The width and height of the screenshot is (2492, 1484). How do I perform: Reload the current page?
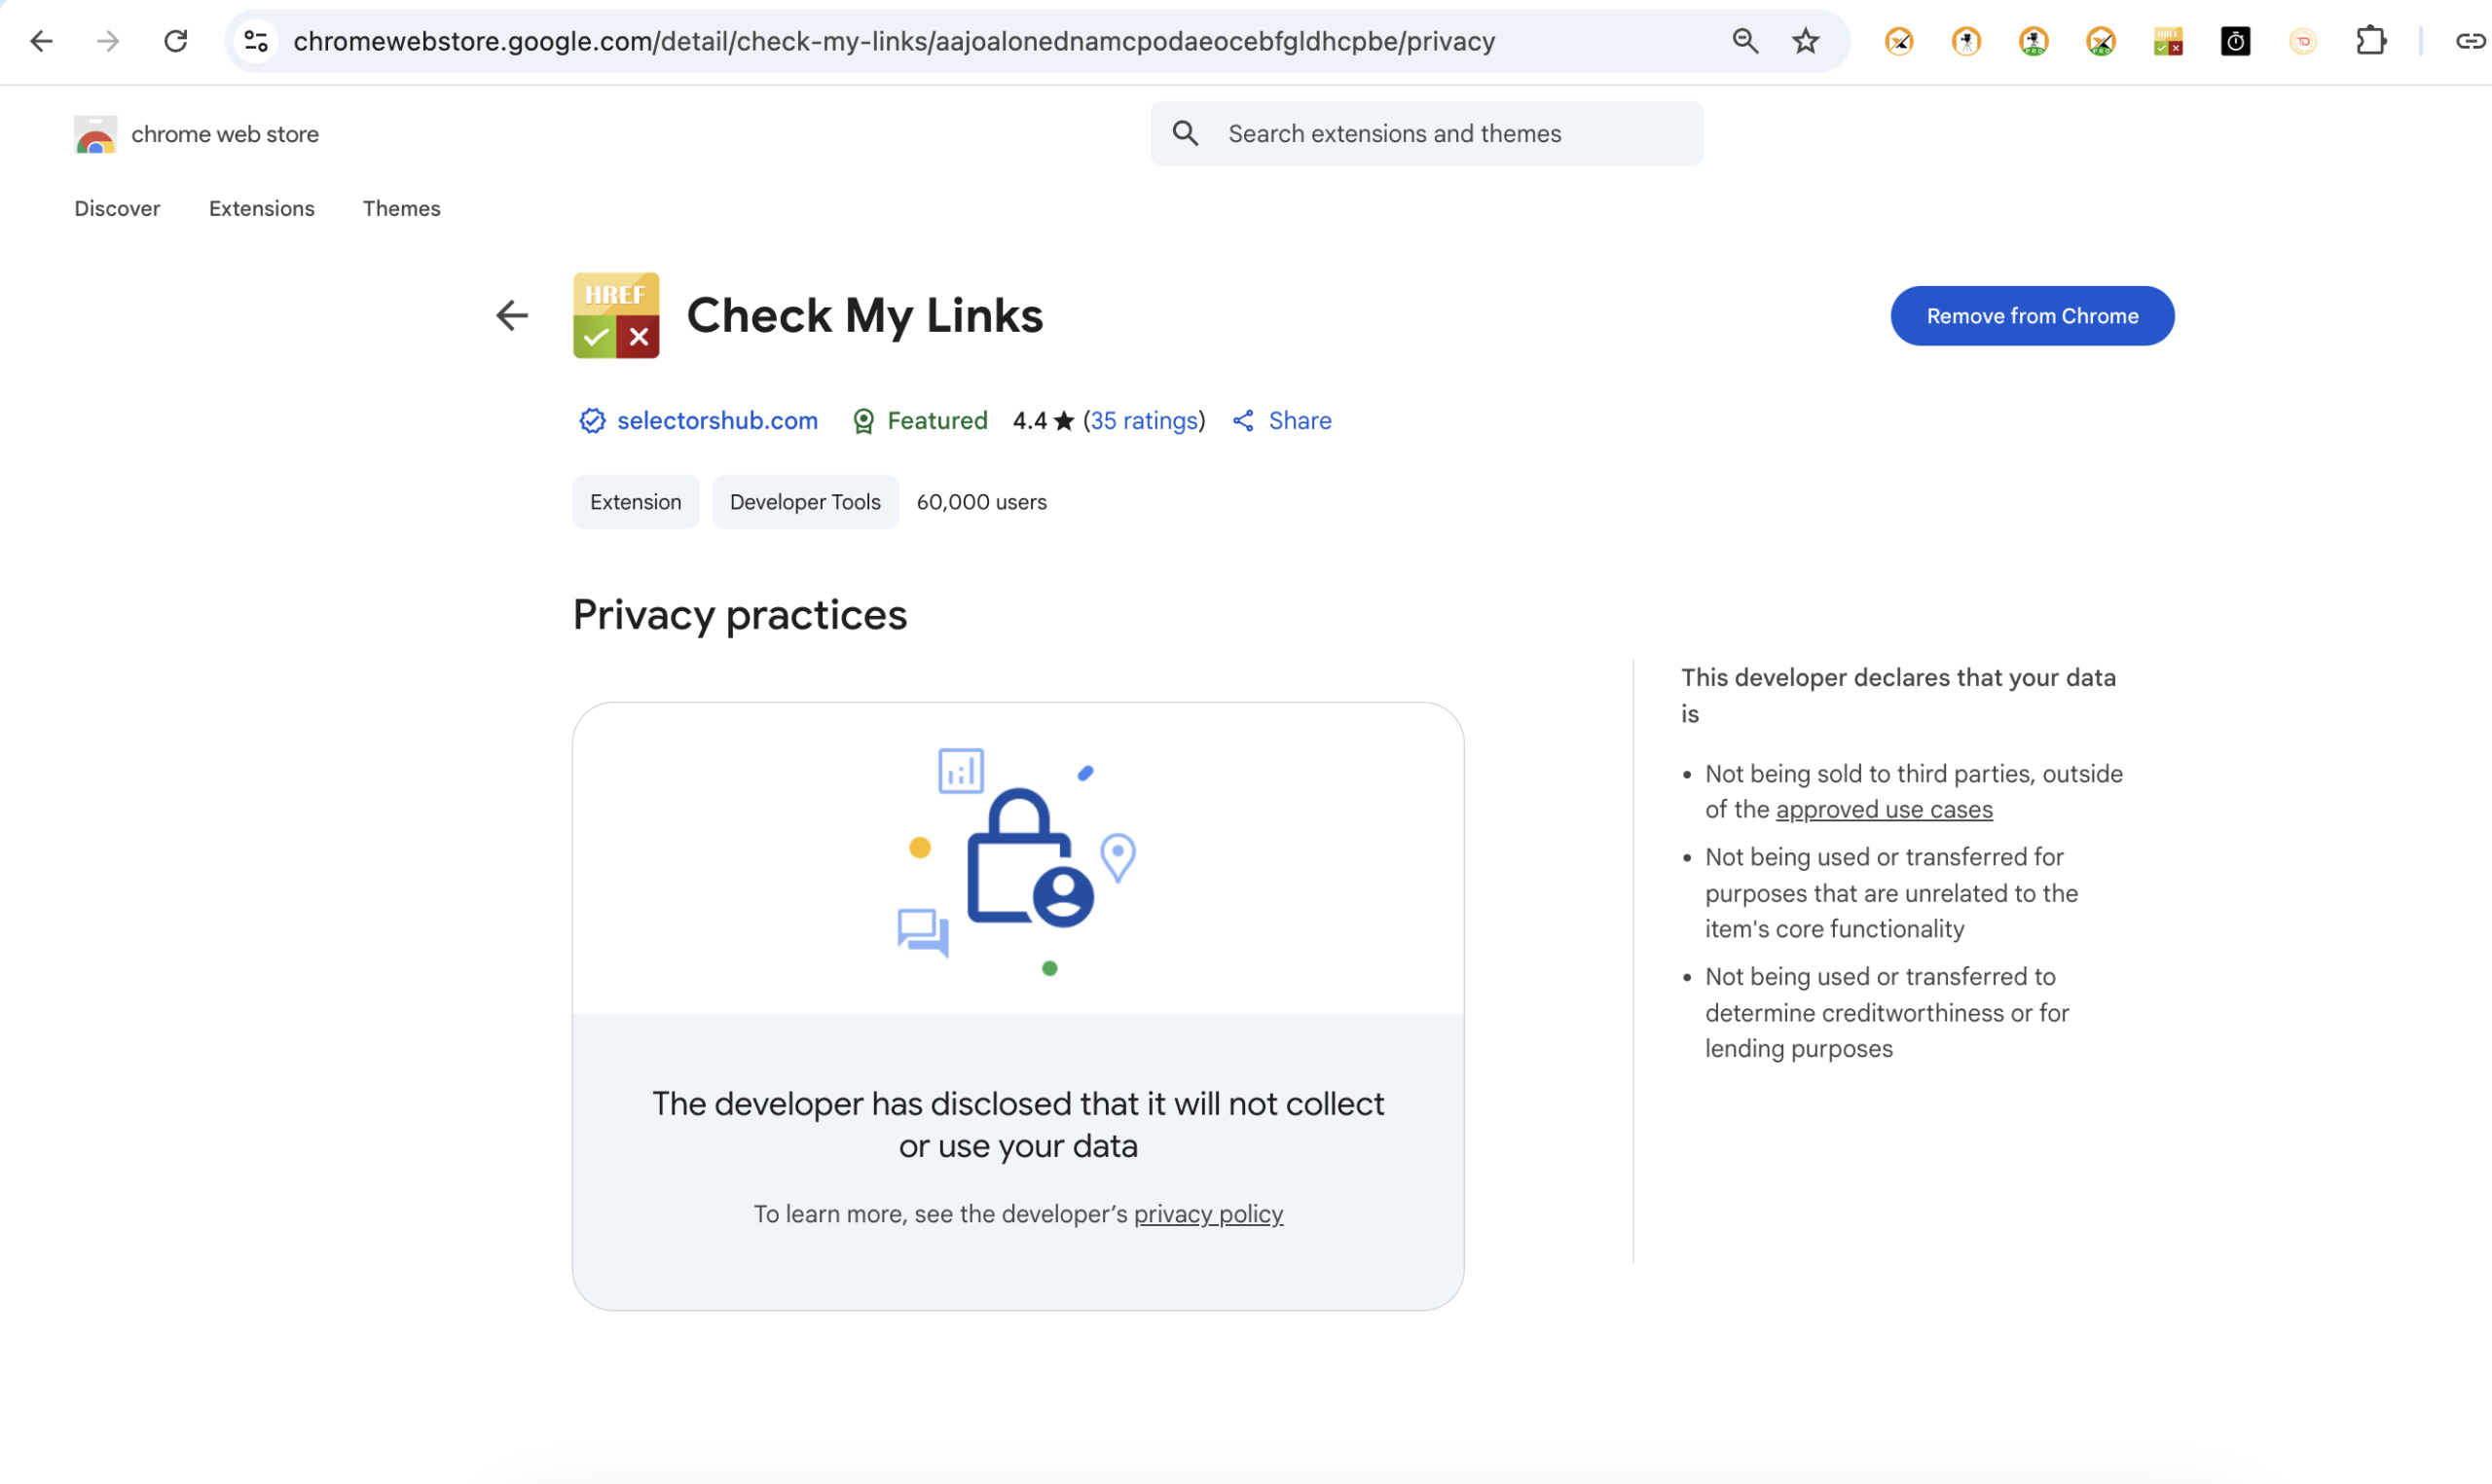pyautogui.click(x=176, y=41)
